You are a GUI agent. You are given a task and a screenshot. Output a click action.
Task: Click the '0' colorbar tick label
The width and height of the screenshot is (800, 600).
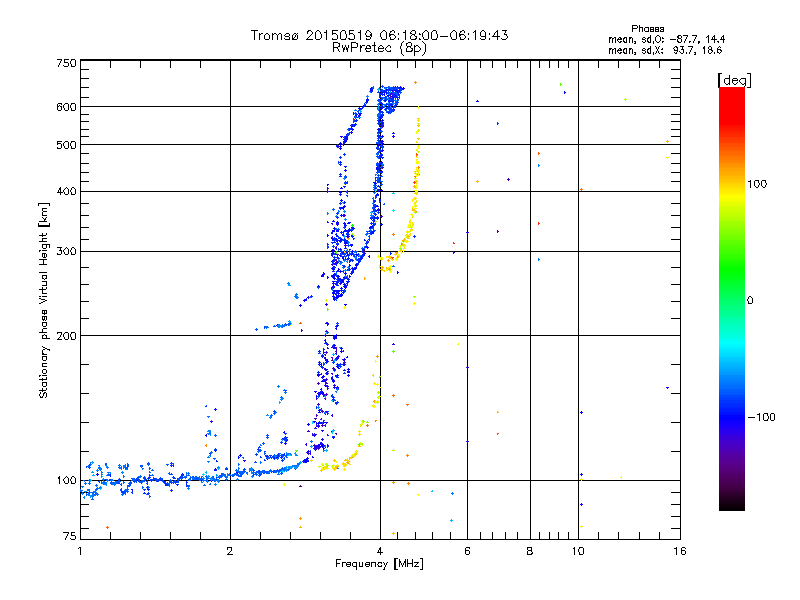pyautogui.click(x=749, y=301)
